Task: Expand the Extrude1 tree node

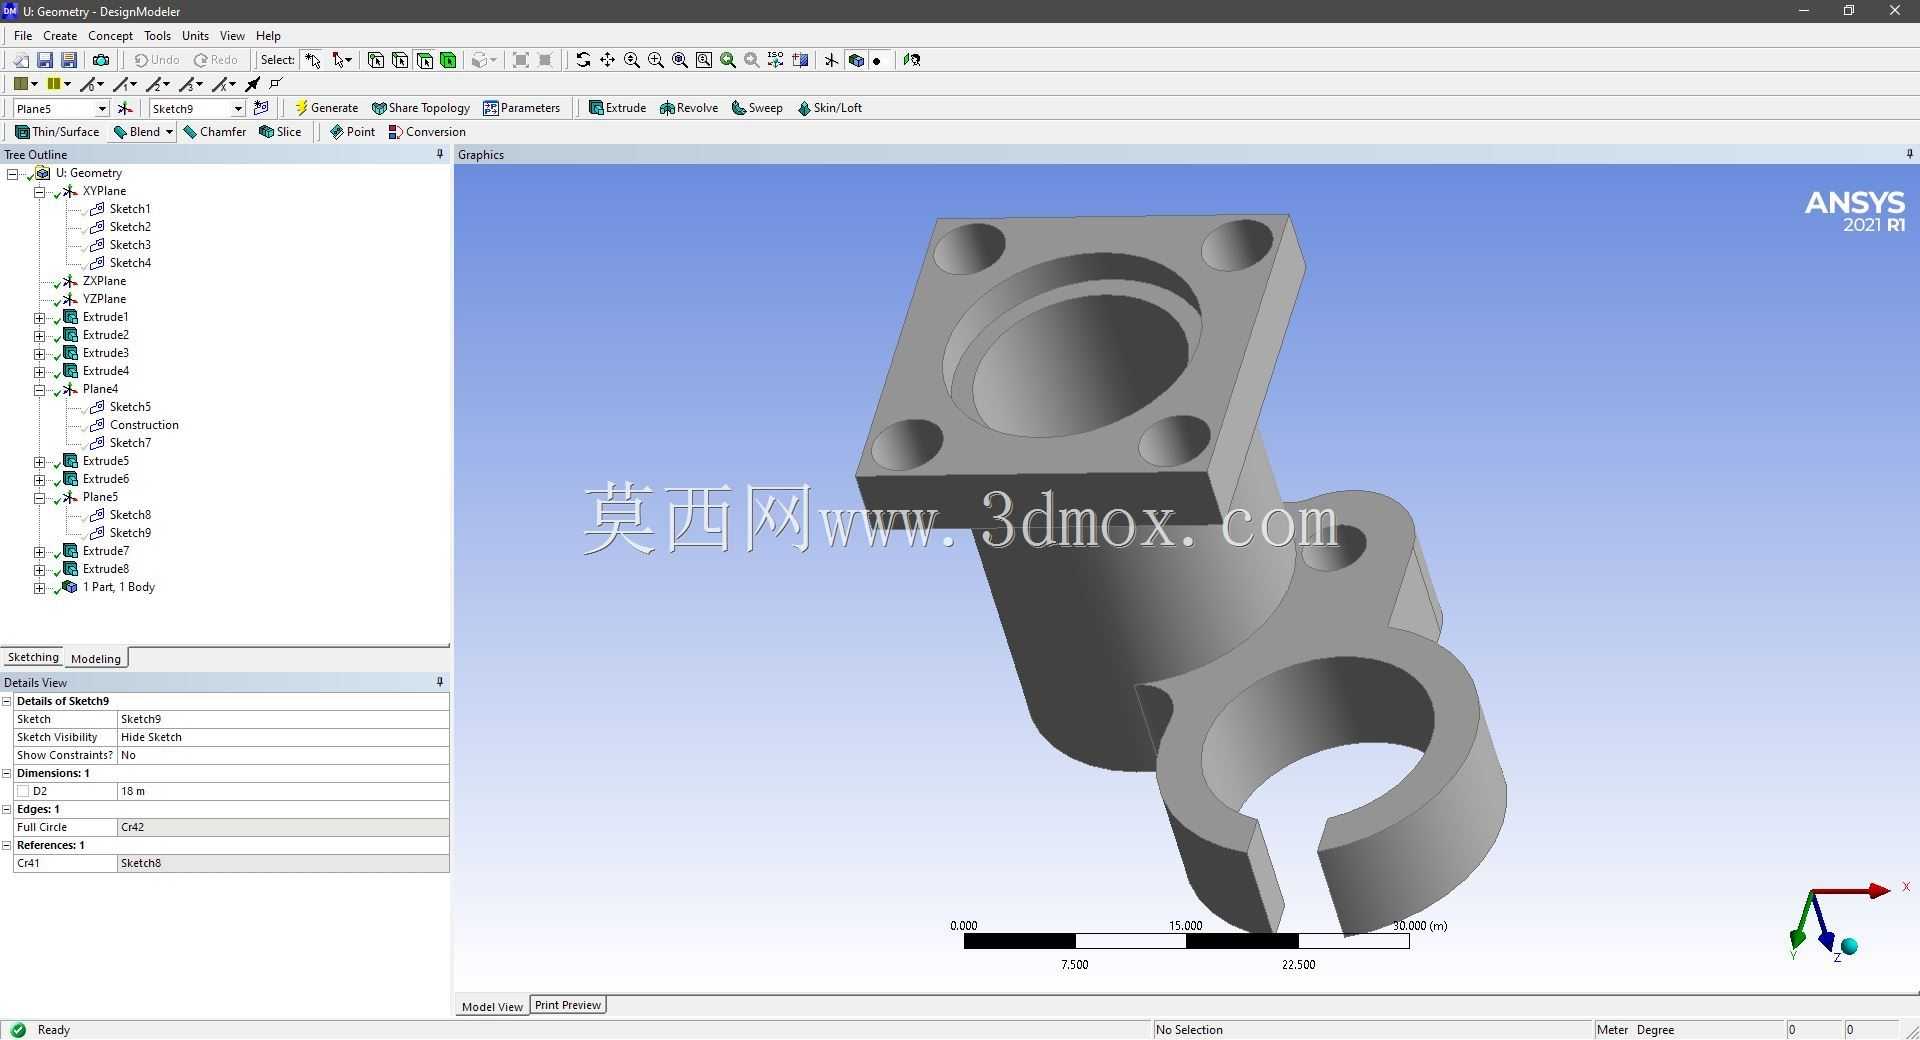Action: (x=39, y=317)
